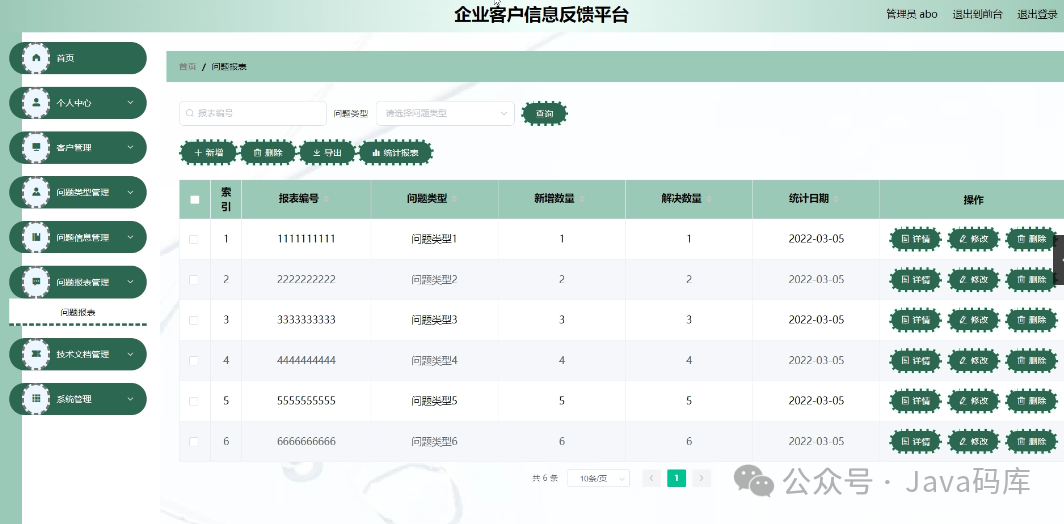
Task: Click the search magnifier icon in 报表编号 field
Action: (190, 114)
